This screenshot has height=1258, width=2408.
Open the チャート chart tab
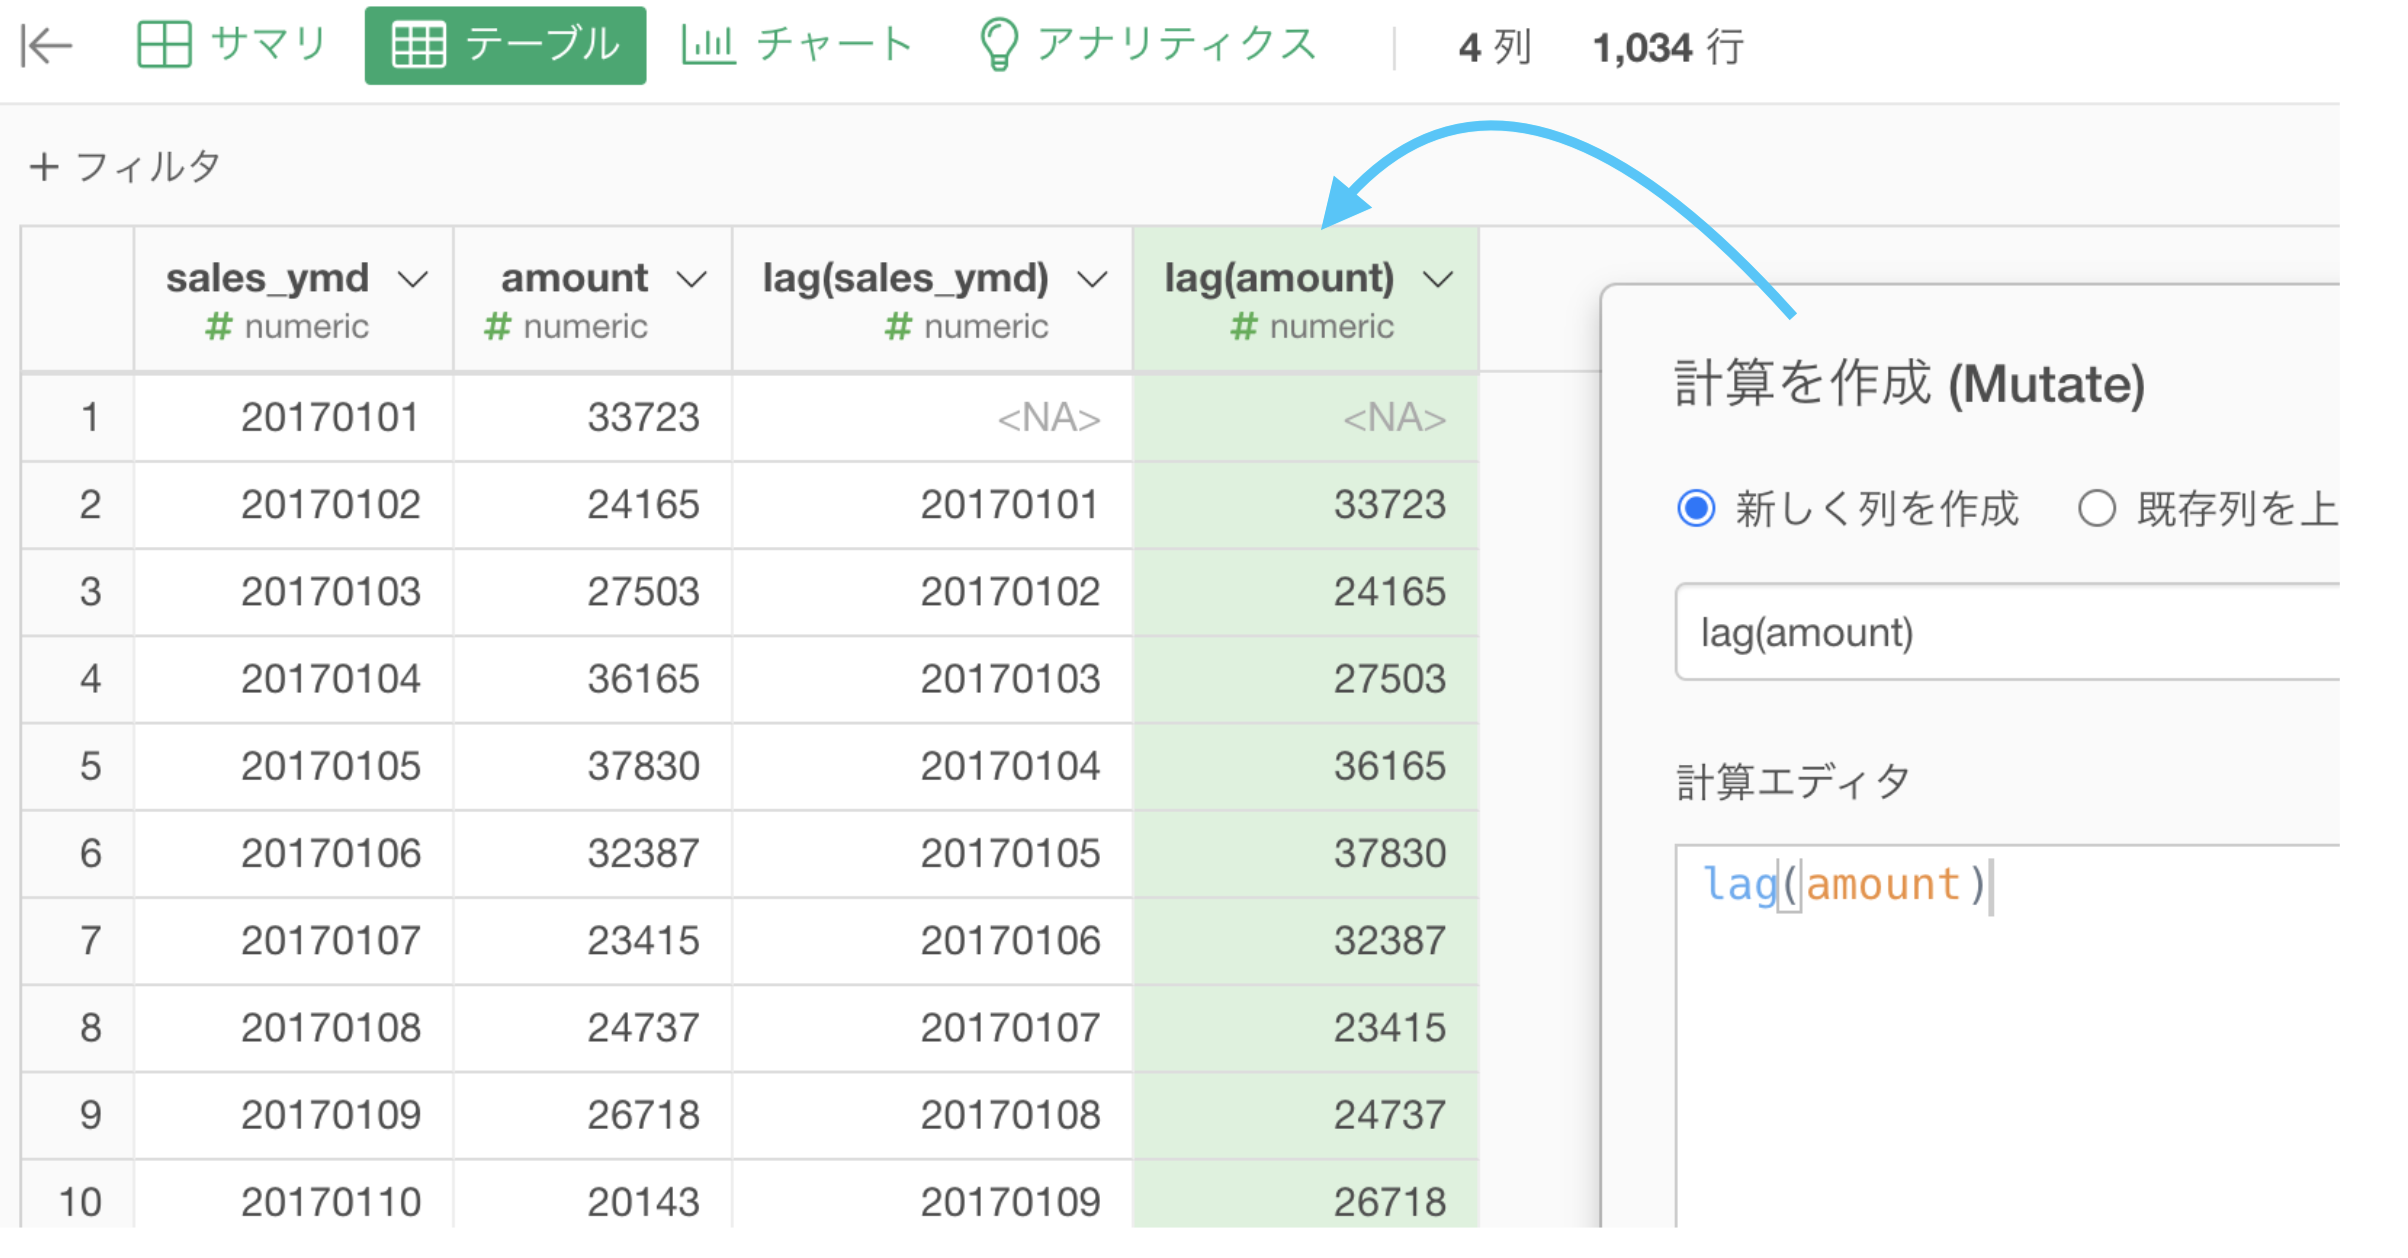[x=797, y=45]
